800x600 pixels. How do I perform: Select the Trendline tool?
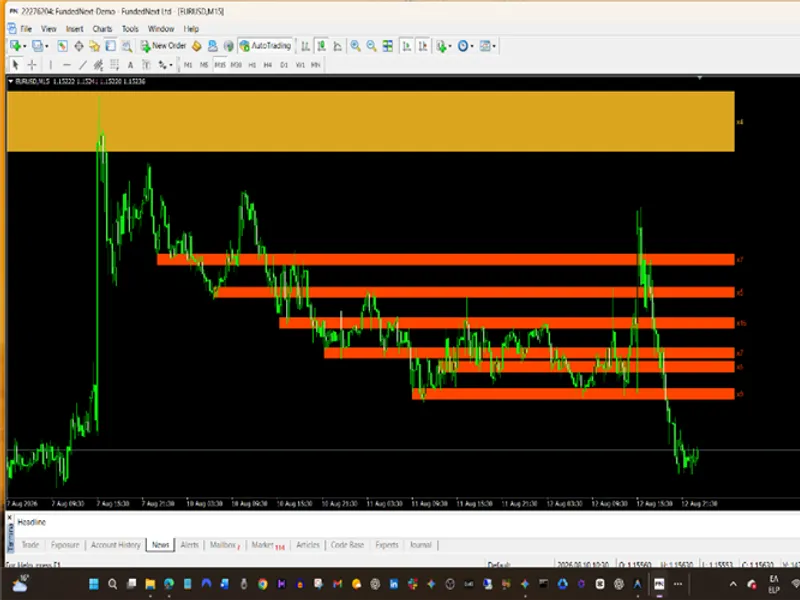pos(83,65)
